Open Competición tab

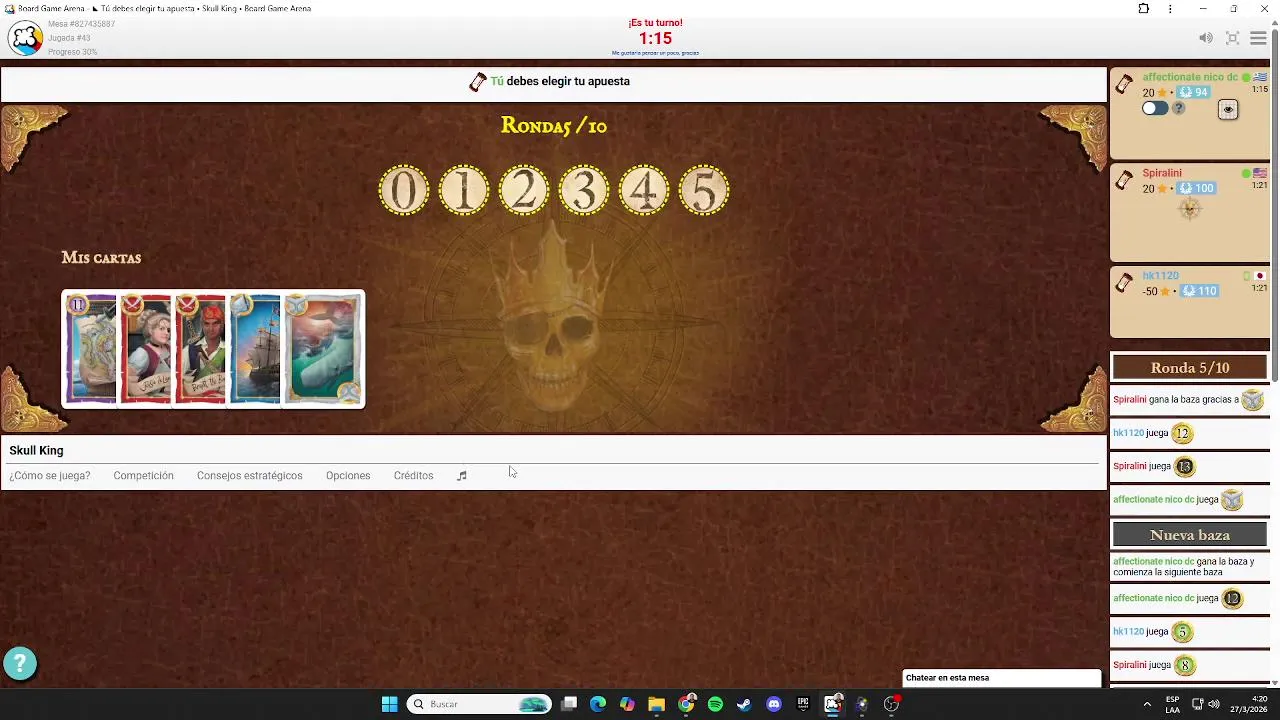click(x=143, y=476)
